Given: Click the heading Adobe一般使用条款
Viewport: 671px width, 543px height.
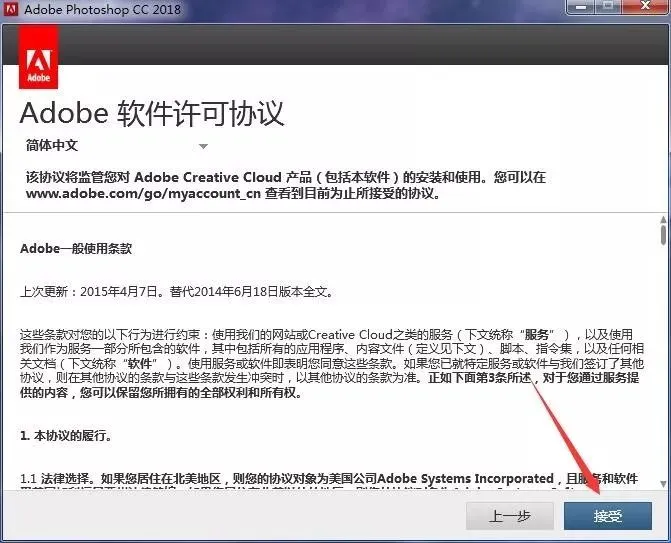Looking at the screenshot, I should (76, 249).
